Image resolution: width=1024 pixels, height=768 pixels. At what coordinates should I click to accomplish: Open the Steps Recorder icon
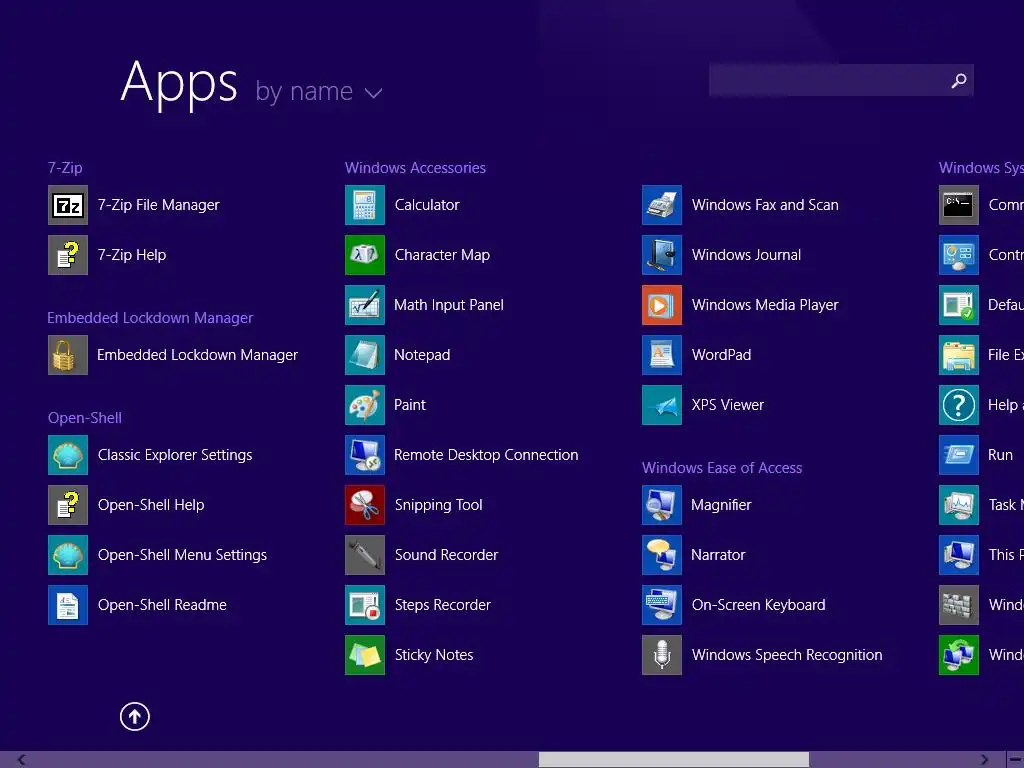click(x=365, y=605)
